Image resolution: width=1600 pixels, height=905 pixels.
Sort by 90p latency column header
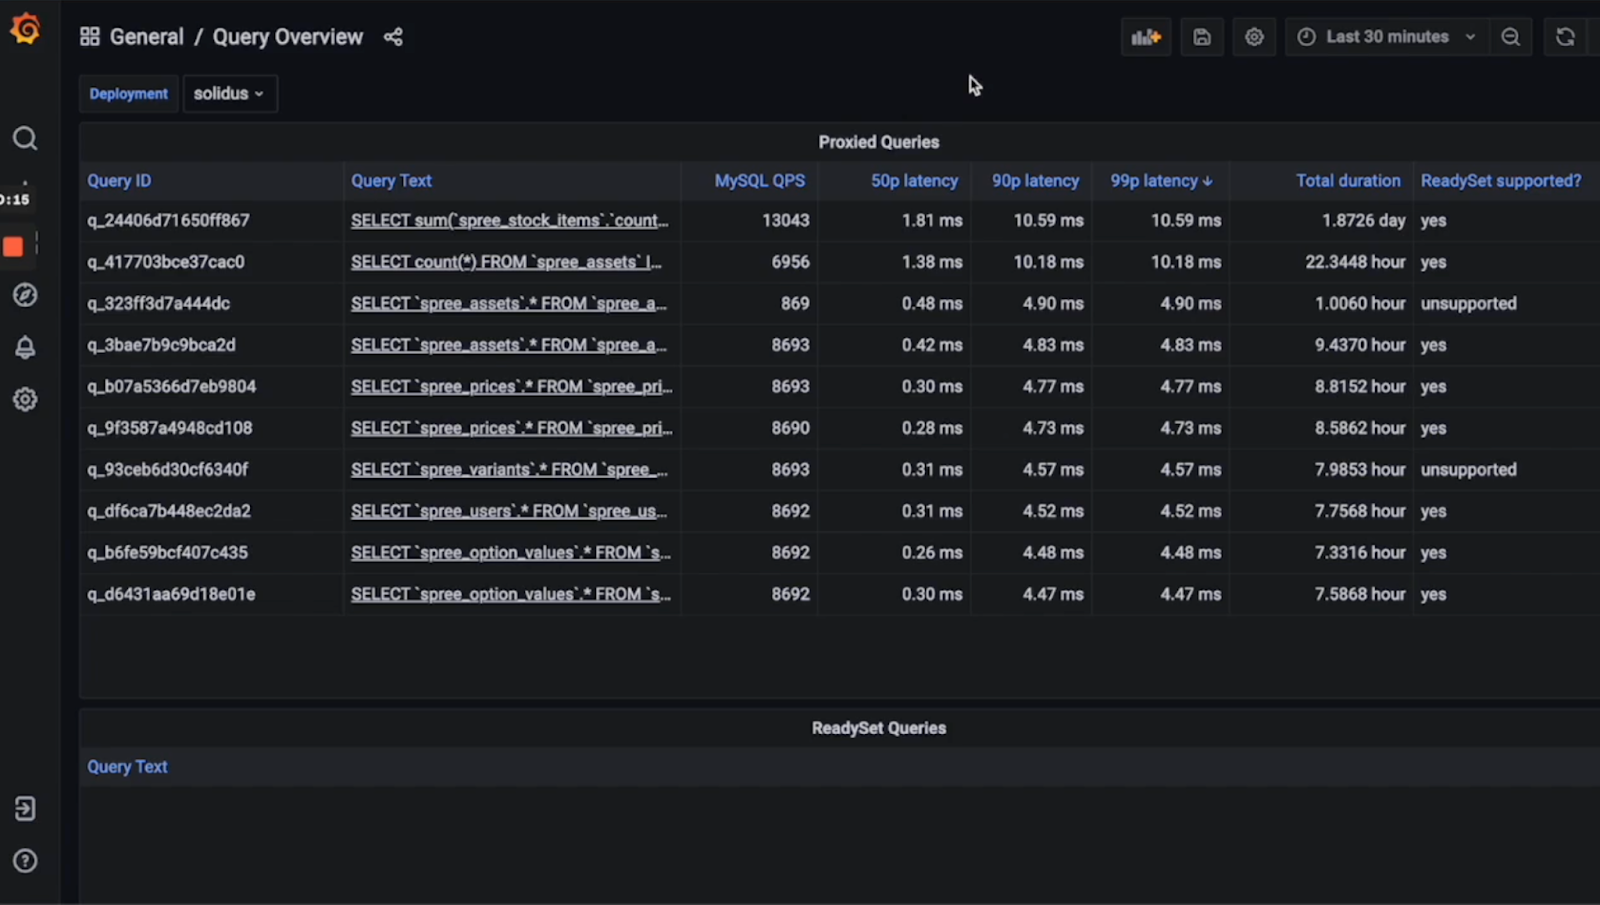(x=1035, y=181)
